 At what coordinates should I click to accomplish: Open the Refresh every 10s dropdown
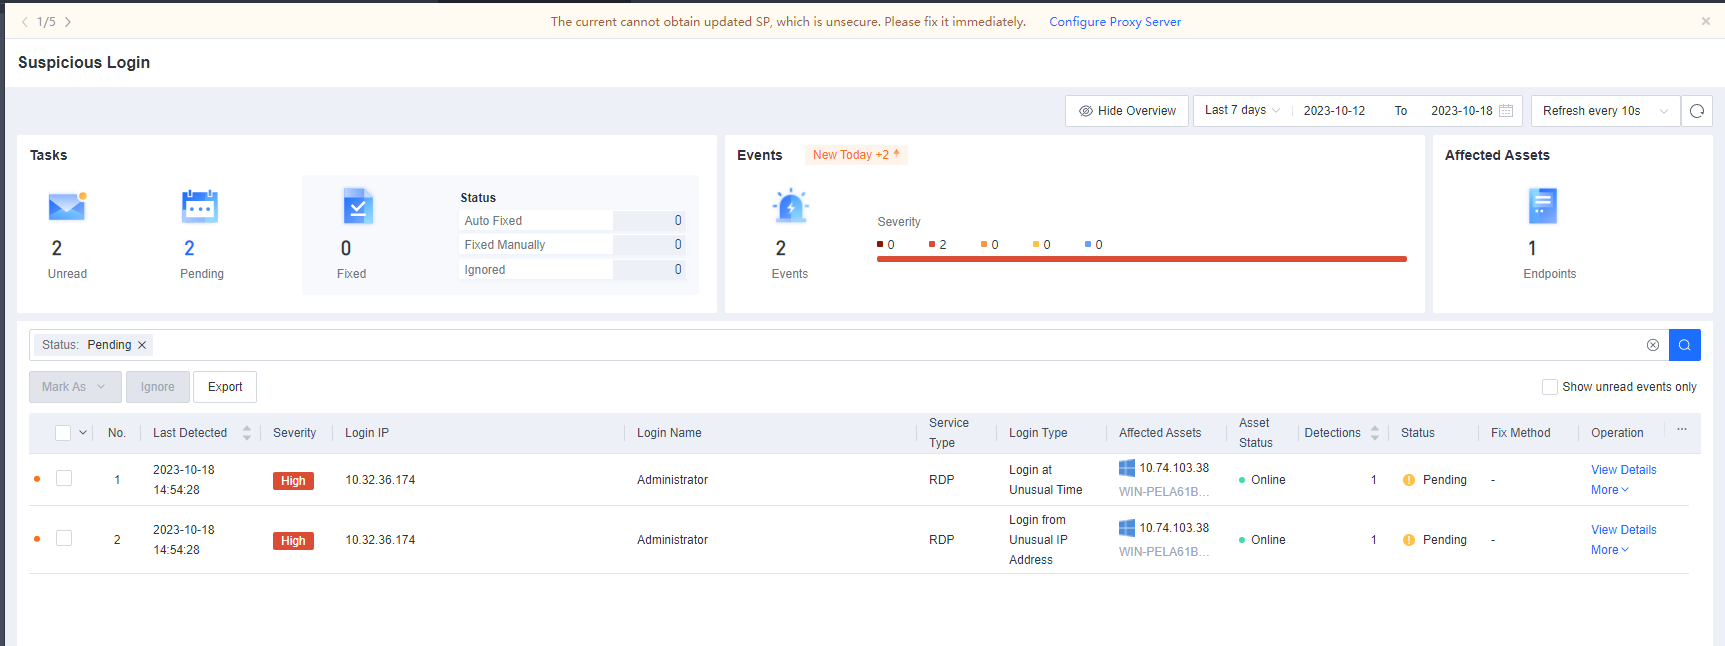pyautogui.click(x=1604, y=111)
